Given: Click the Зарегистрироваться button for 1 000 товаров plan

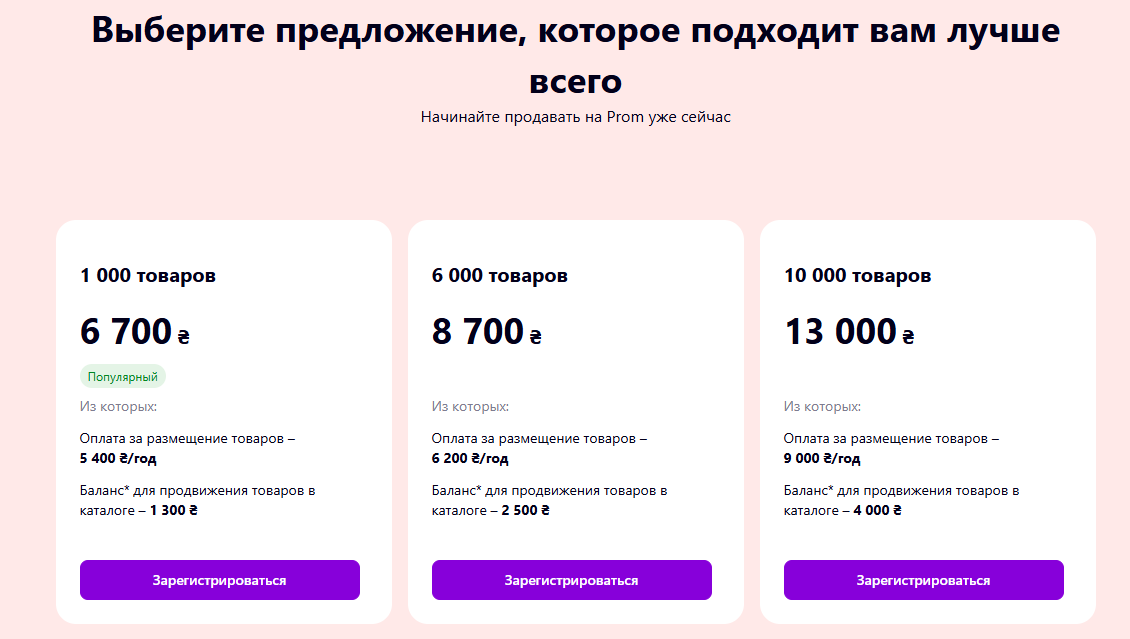Looking at the screenshot, I should click(x=220, y=580).
